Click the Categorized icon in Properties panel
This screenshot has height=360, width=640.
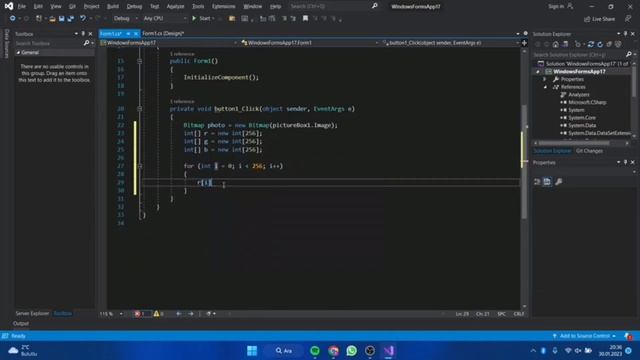click(x=537, y=182)
